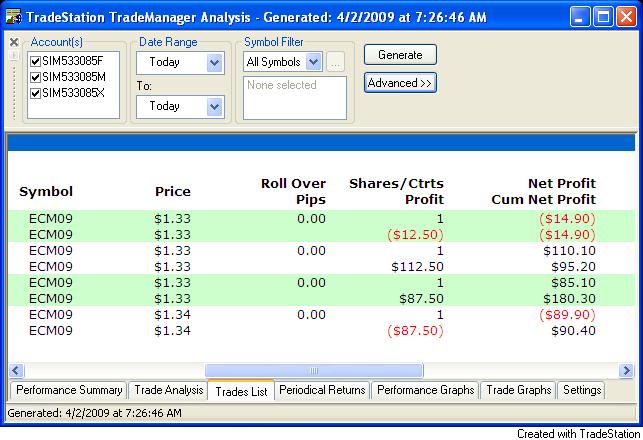Click the ($87.50) loss value
643x440 pixels.
click(415, 331)
